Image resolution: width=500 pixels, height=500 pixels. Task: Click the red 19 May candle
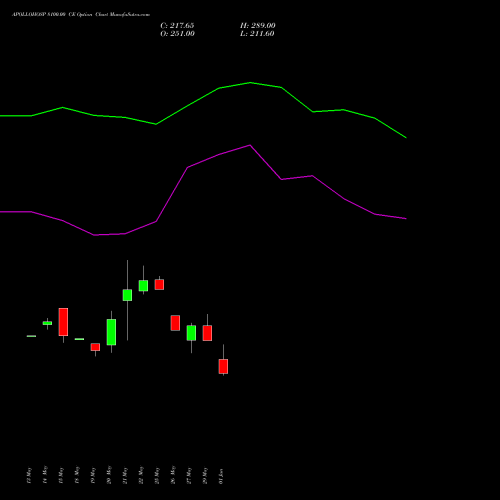tap(95, 347)
